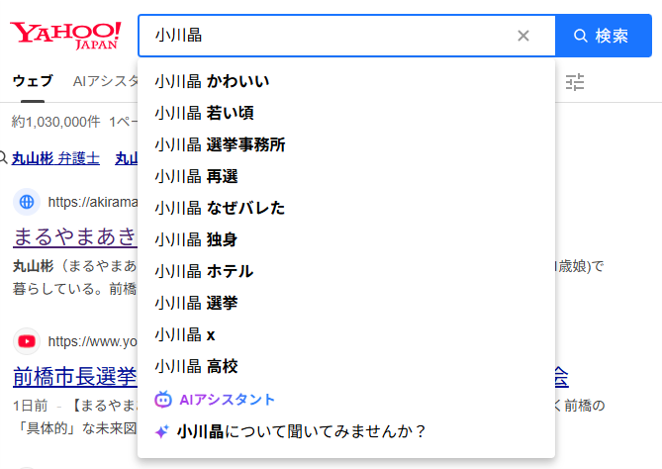Choose suggestion 小川晶 選挙事務所

220,145
